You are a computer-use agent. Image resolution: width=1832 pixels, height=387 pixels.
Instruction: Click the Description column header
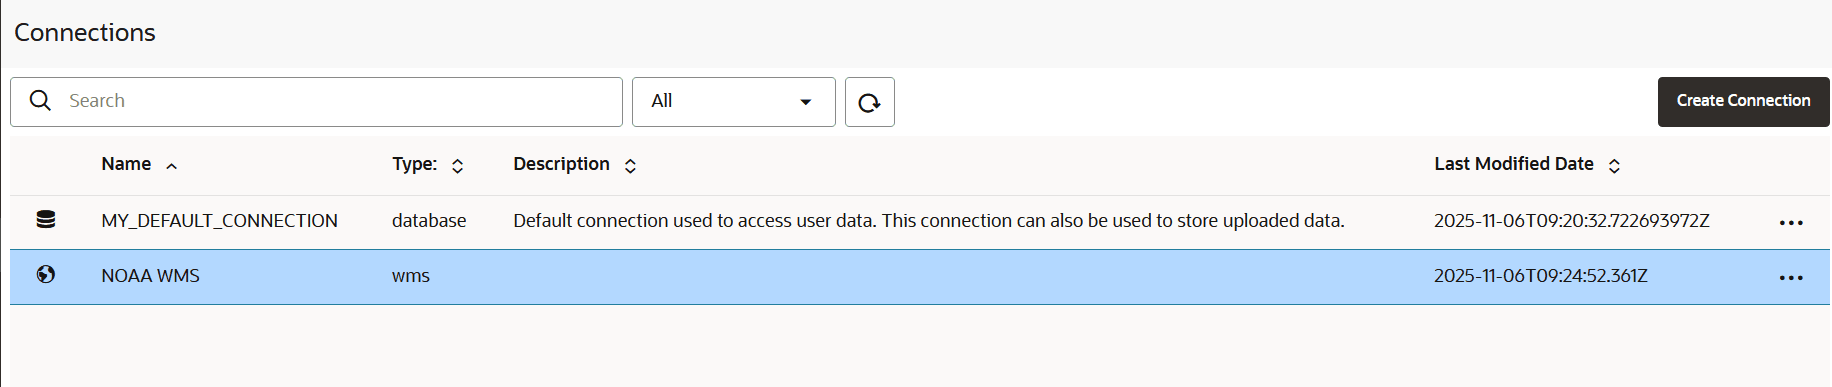coord(561,164)
